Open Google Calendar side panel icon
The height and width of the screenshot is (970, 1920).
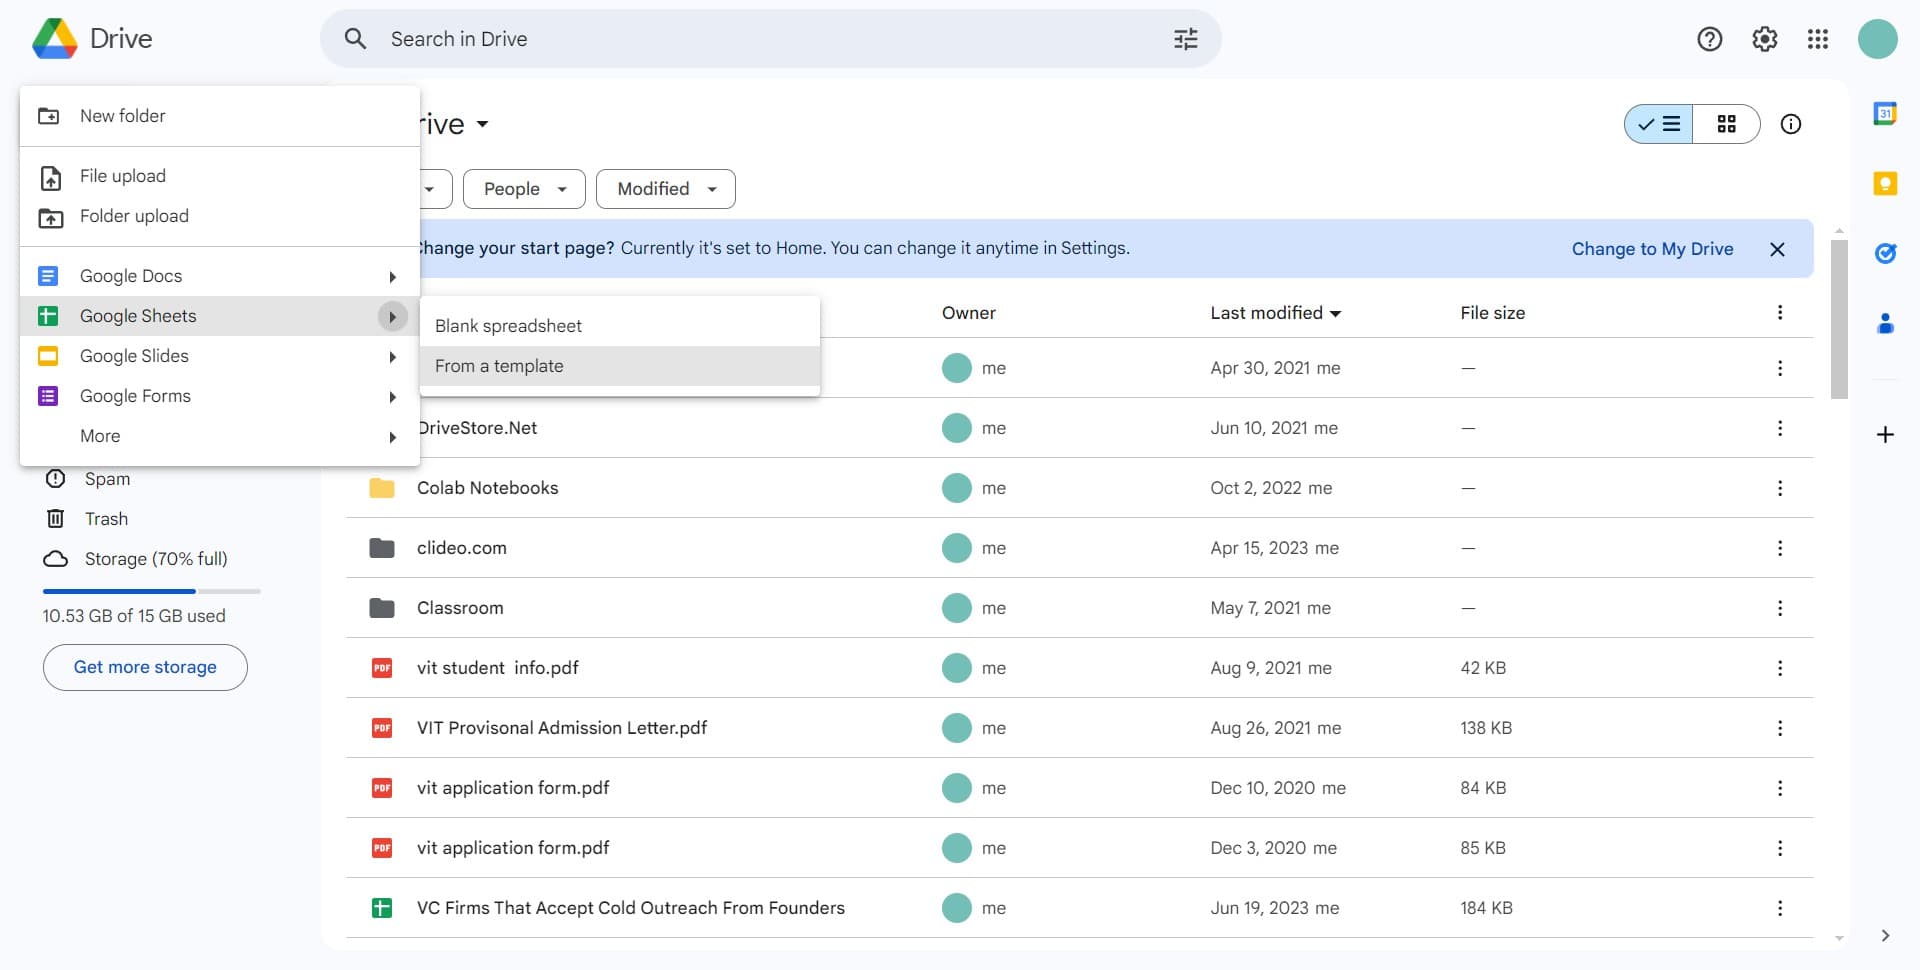pos(1885,114)
